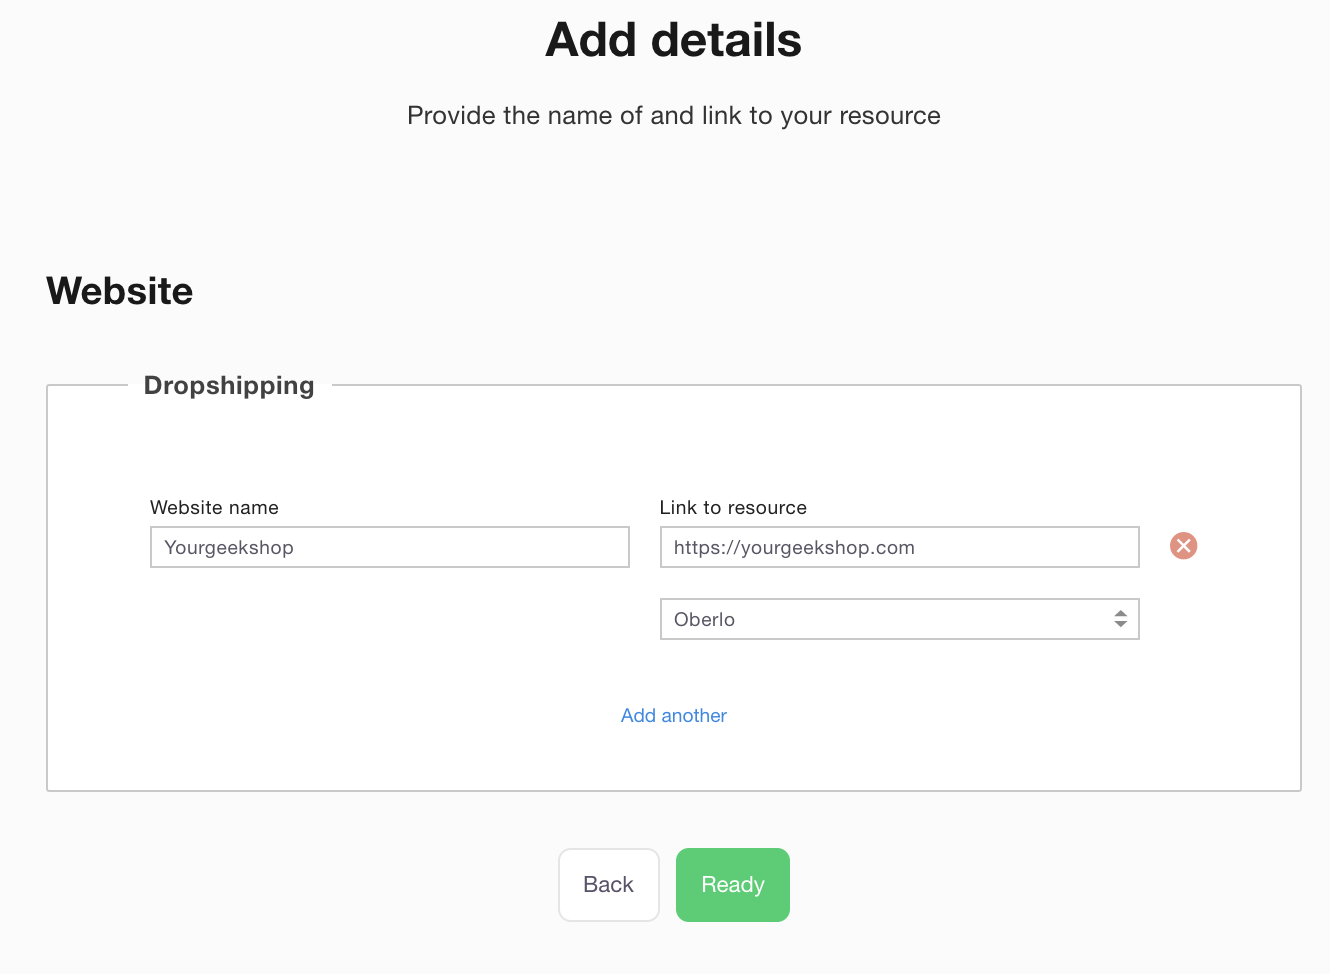Image resolution: width=1330 pixels, height=974 pixels.
Task: Click the https://yourgeekshop.com URL text
Action: click(x=794, y=547)
